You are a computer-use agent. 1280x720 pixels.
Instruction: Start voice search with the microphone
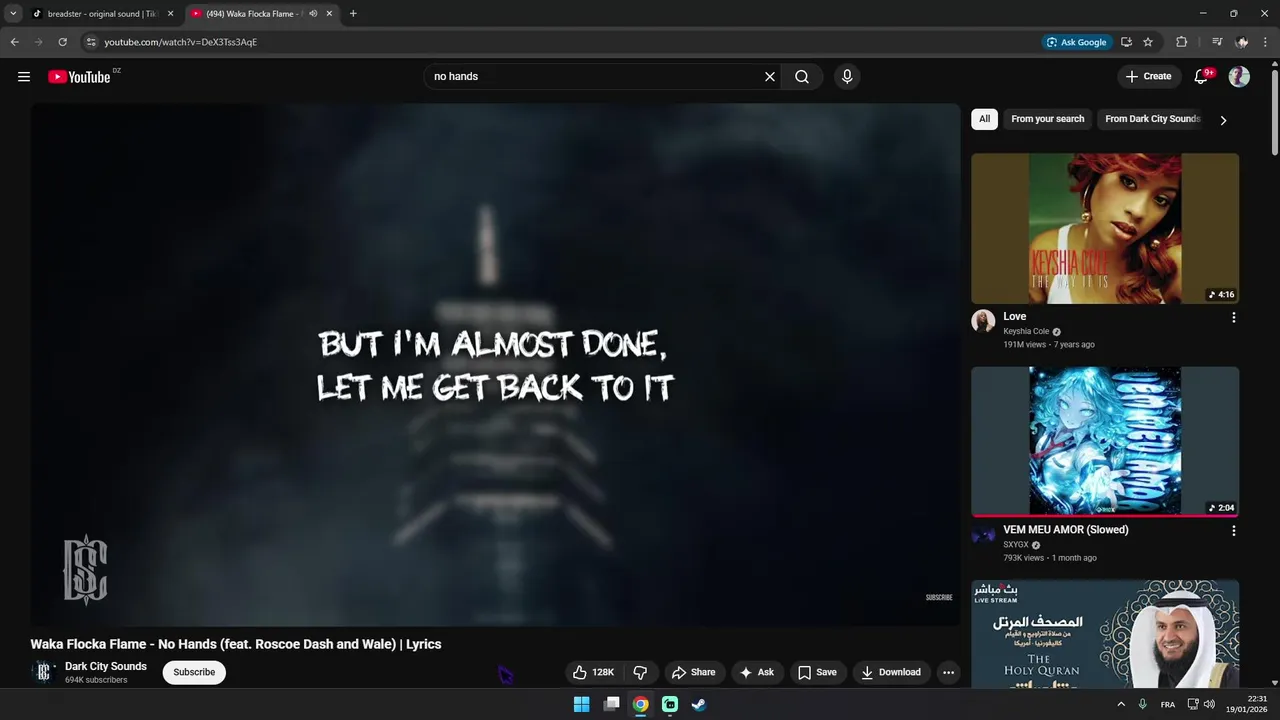point(847,77)
